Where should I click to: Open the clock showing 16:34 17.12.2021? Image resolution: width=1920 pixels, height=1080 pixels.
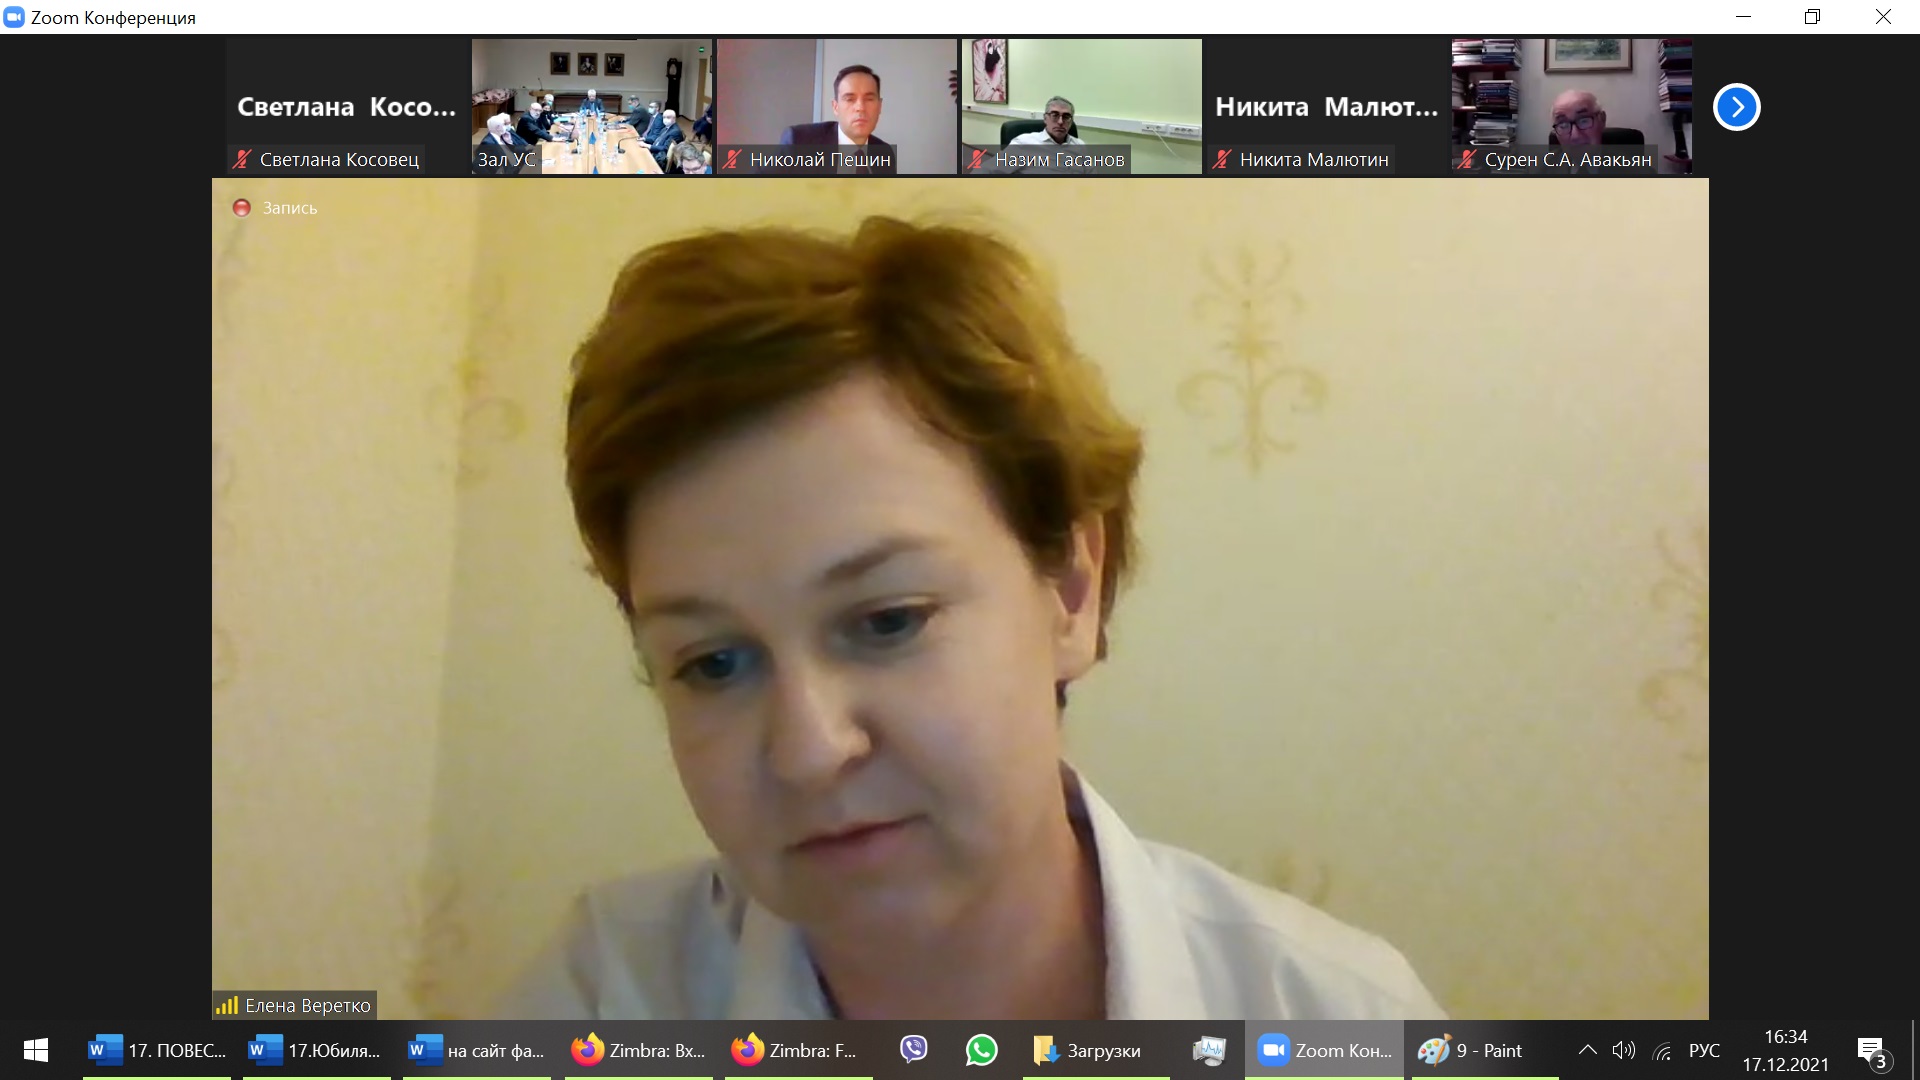1786,1050
